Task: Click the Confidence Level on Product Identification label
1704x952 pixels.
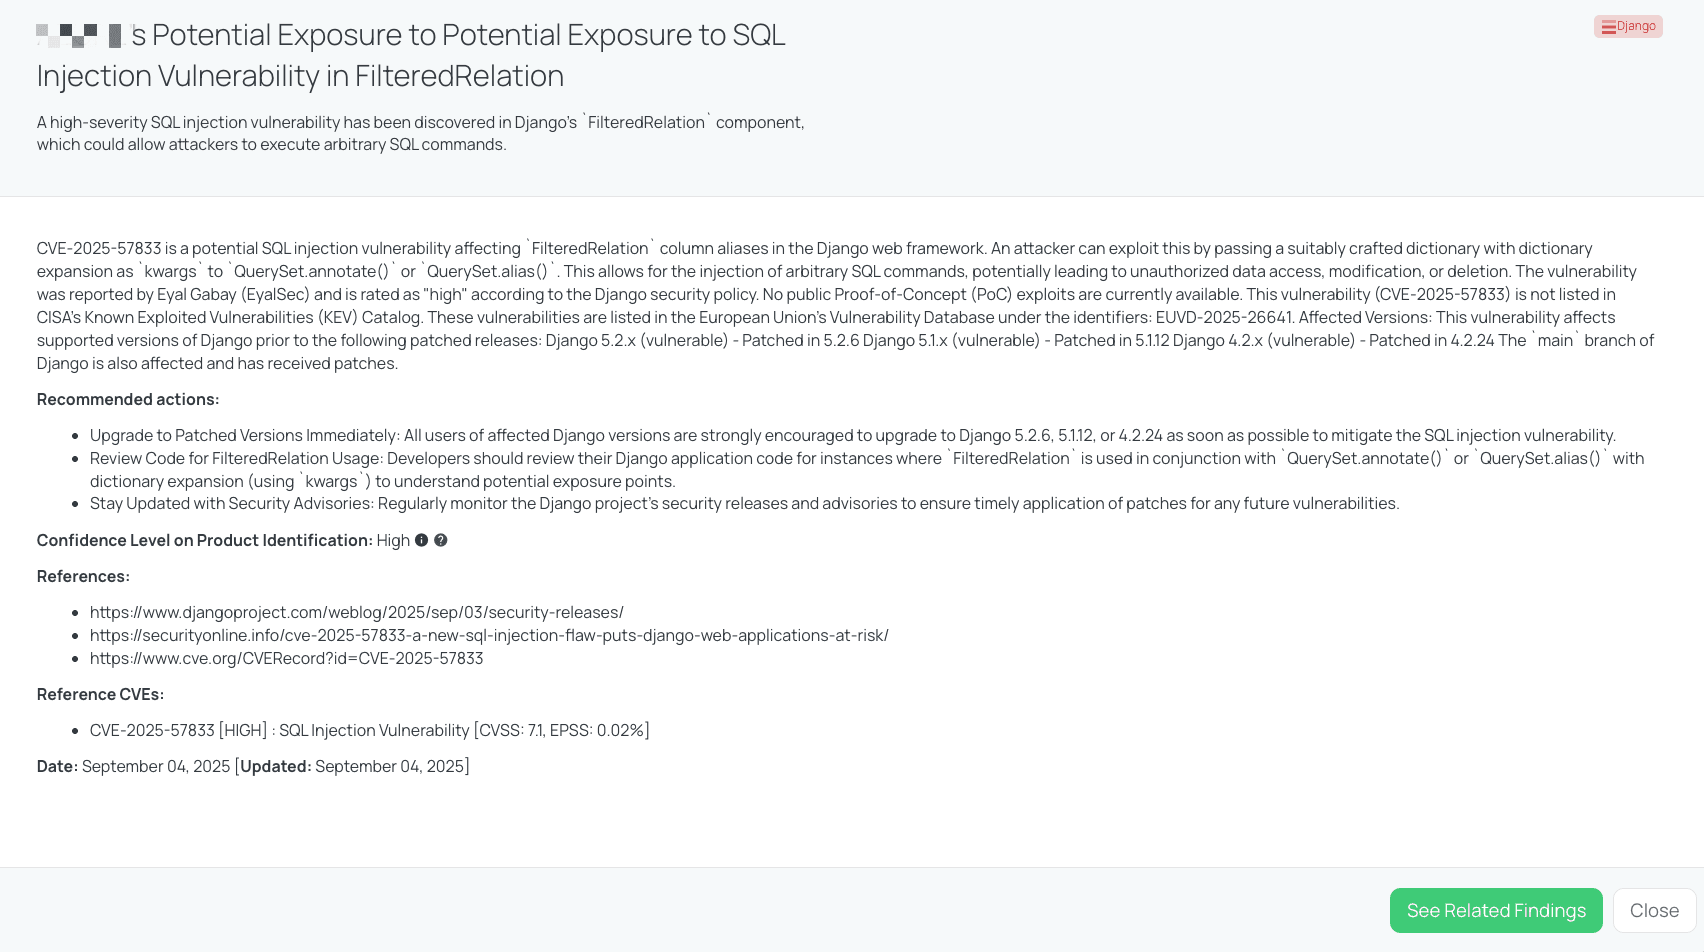Action: pyautogui.click(x=204, y=540)
